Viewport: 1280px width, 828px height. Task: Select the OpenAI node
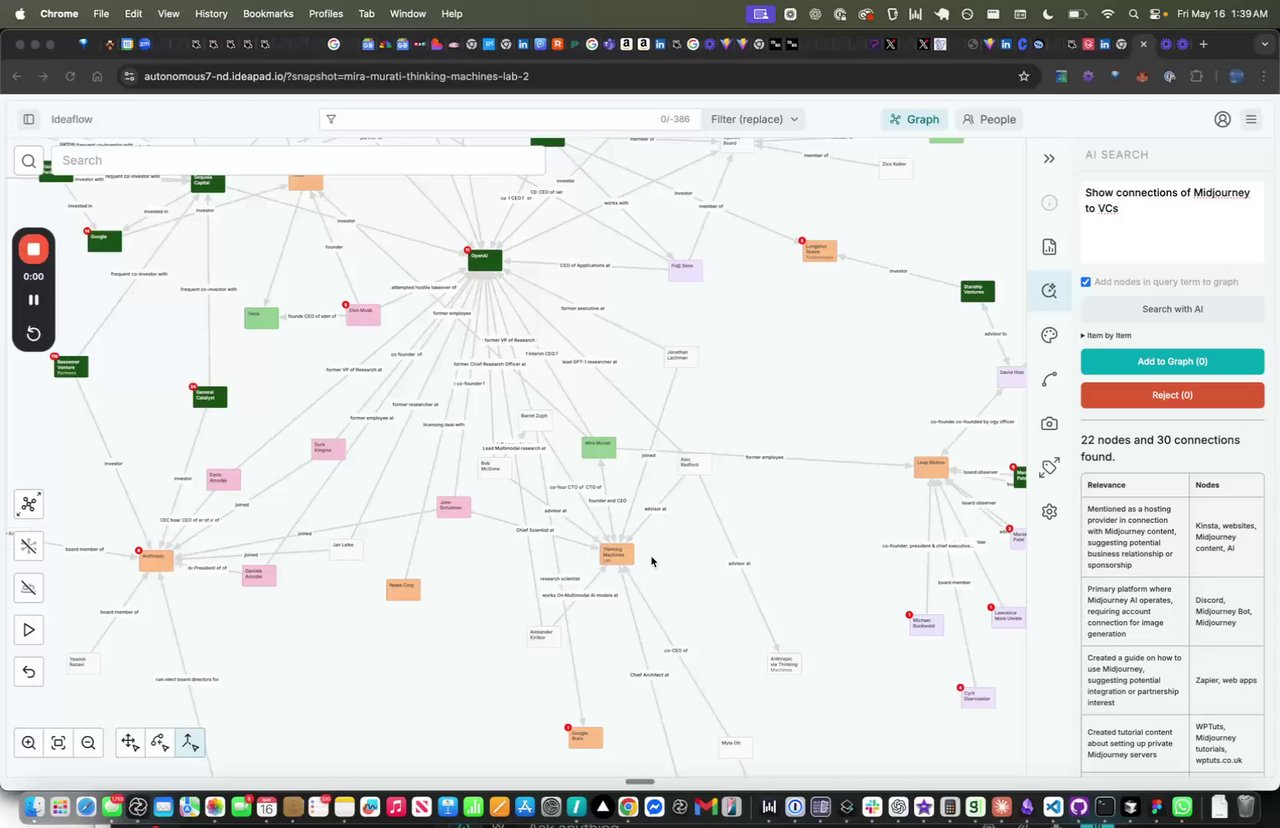(485, 259)
